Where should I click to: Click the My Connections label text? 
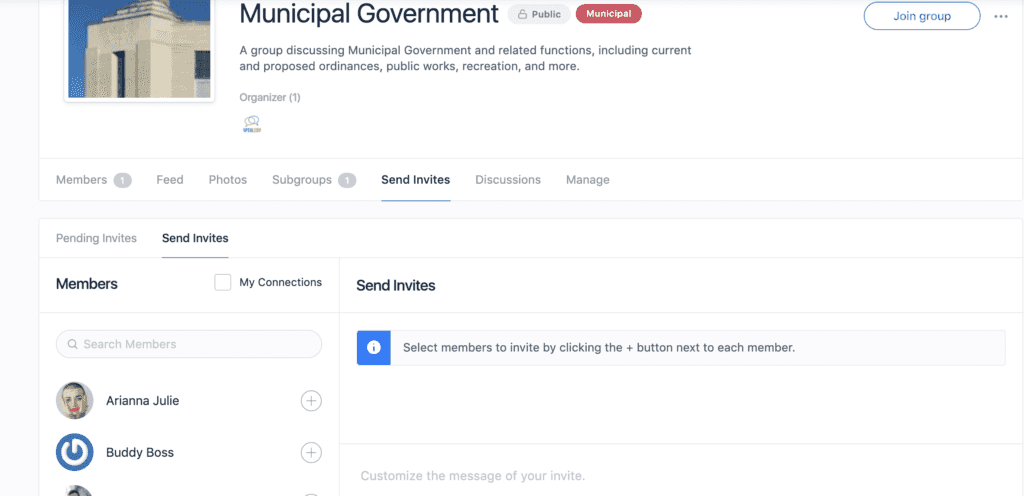tap(280, 283)
